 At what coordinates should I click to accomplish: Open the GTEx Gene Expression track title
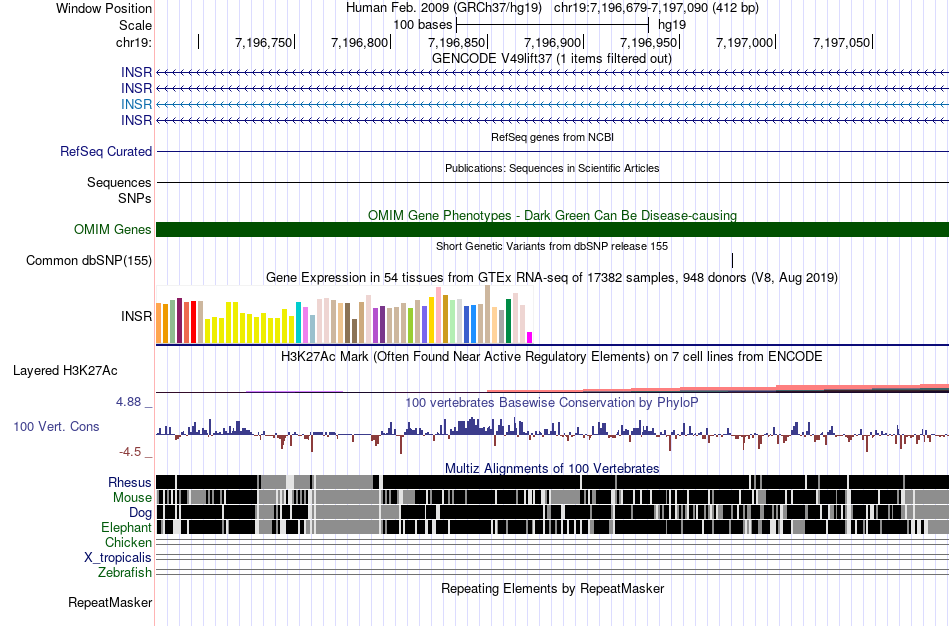[552, 278]
